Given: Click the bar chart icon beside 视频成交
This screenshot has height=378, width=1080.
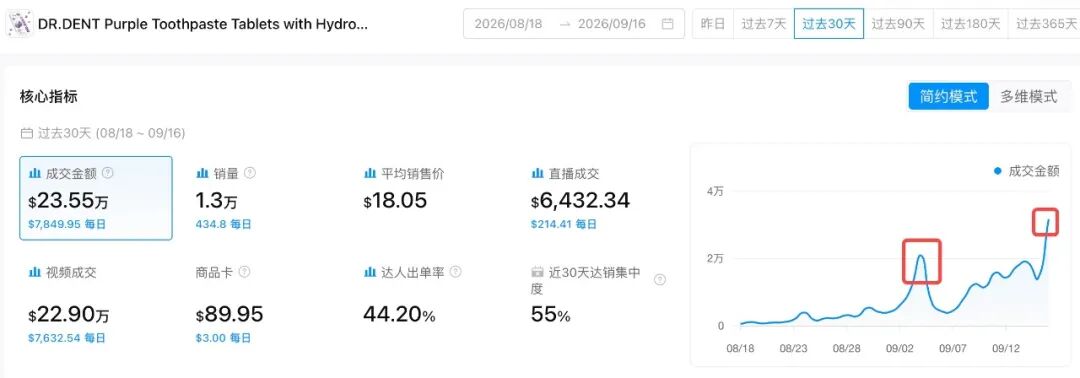Looking at the screenshot, I should [x=34, y=273].
